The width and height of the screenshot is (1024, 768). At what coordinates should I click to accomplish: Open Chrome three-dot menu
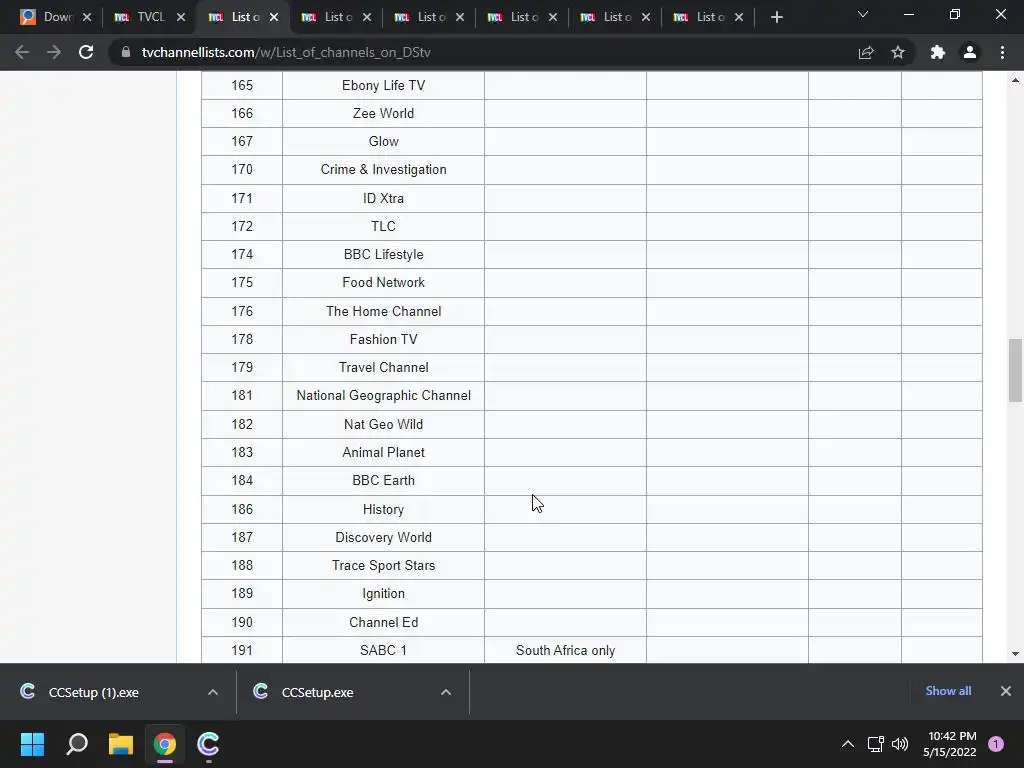coord(1002,52)
